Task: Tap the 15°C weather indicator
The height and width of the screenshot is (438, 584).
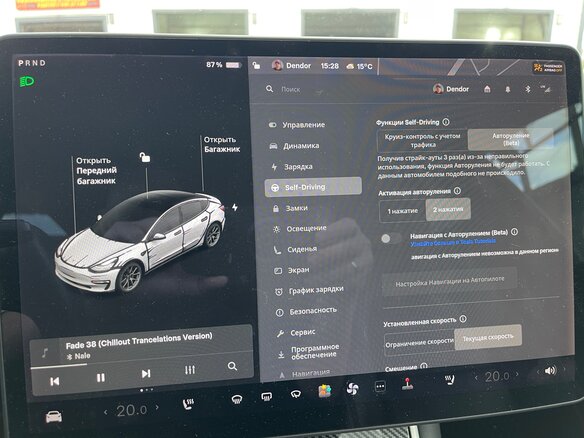Action: (x=359, y=66)
